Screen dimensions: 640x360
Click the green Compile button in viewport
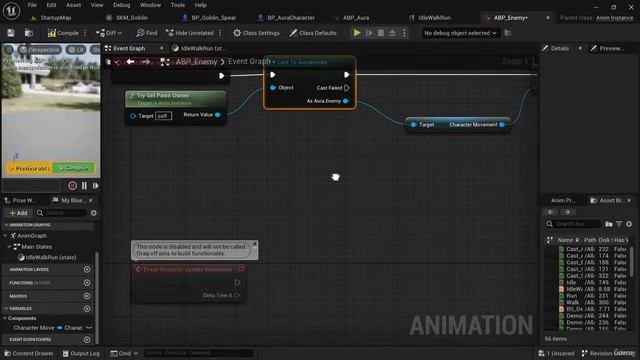pyautogui.click(x=74, y=168)
